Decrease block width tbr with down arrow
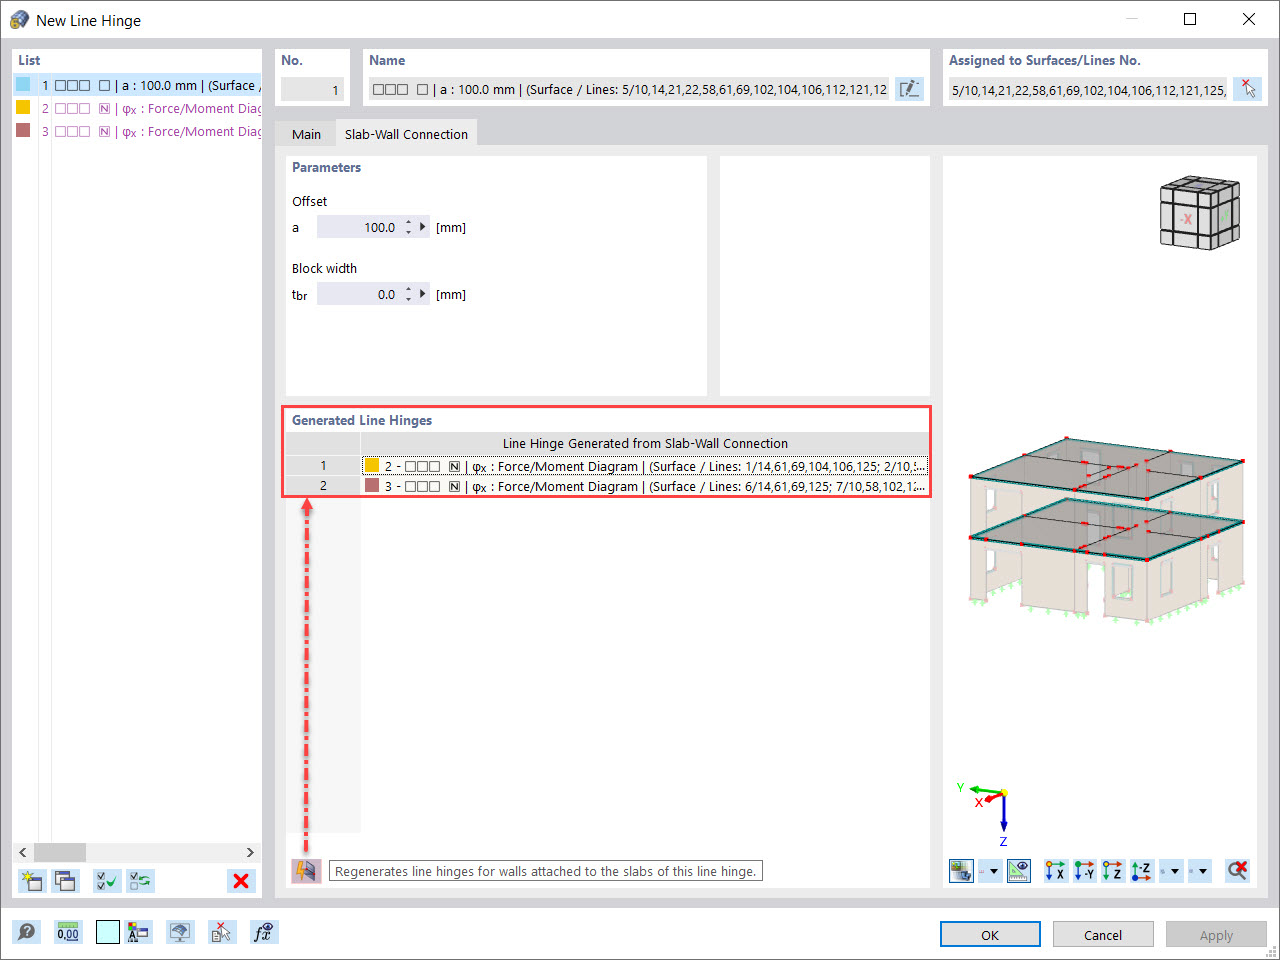The width and height of the screenshot is (1280, 960). click(x=408, y=299)
